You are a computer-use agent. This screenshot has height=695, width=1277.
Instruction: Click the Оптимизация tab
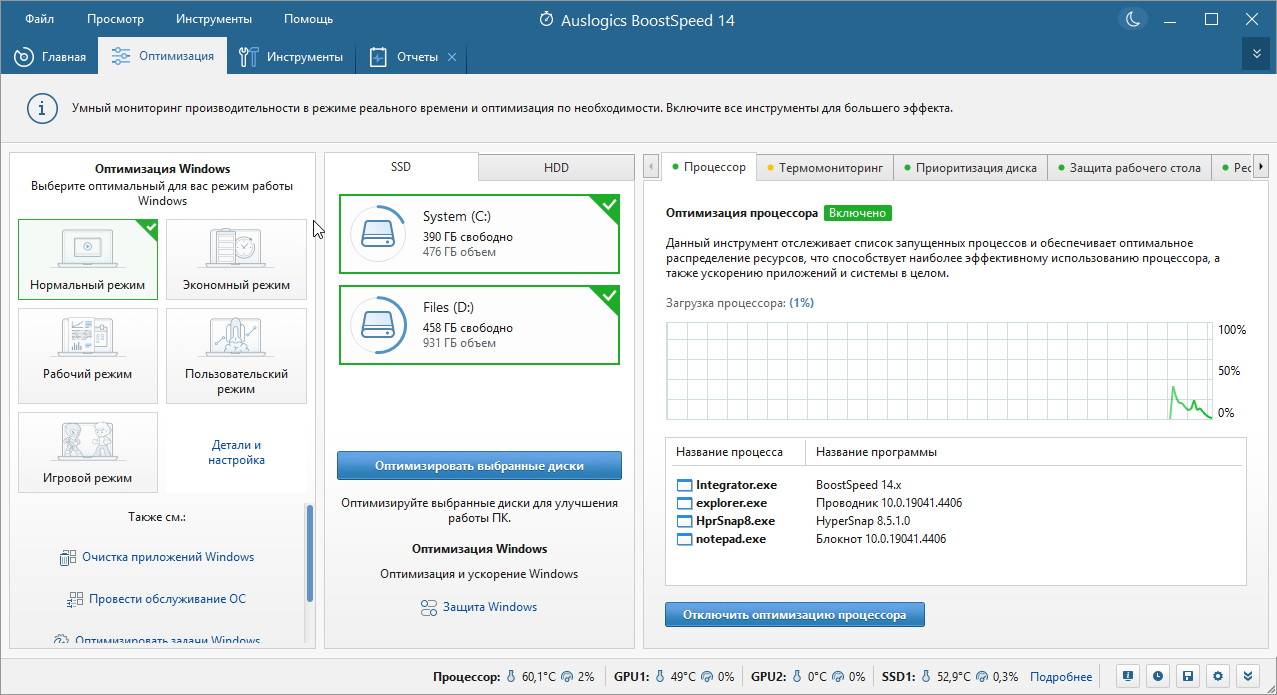[163, 56]
